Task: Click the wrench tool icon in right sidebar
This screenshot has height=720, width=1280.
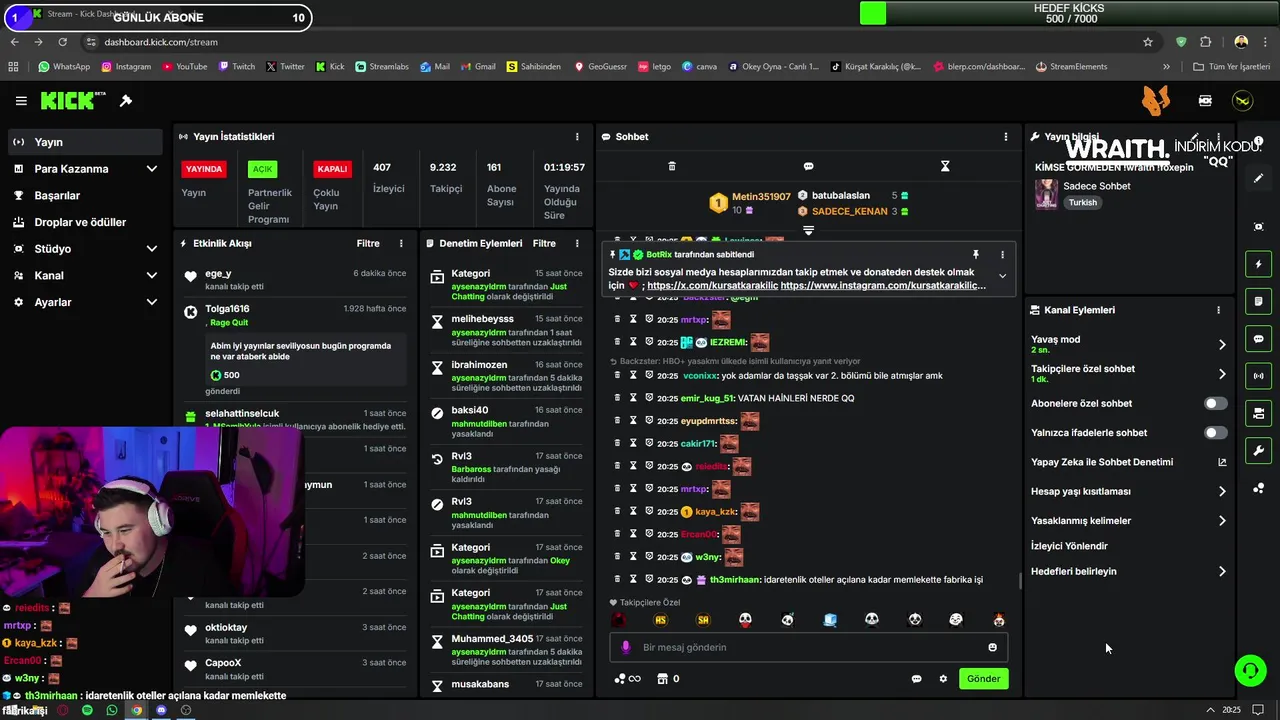Action: pos(1259,450)
